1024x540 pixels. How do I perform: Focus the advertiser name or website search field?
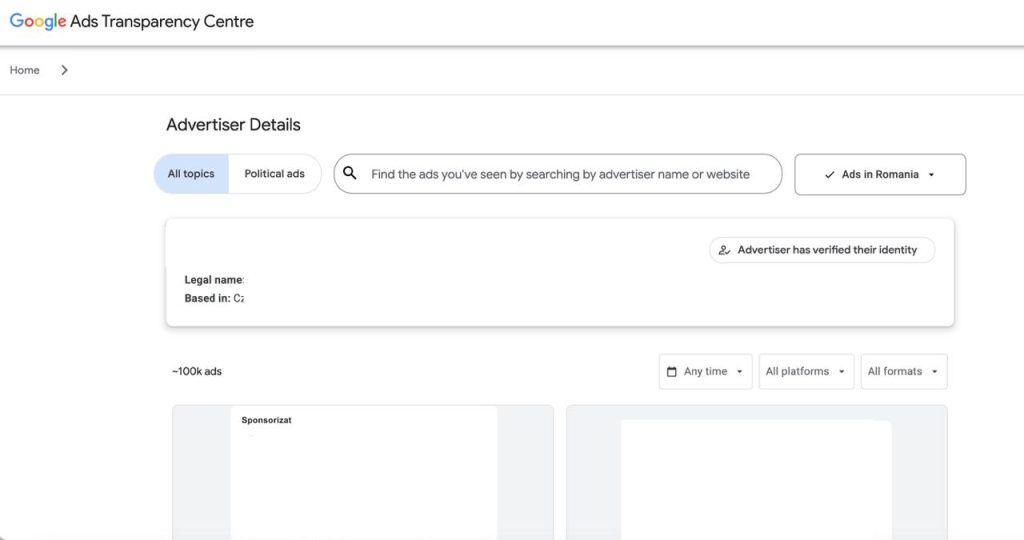560,174
